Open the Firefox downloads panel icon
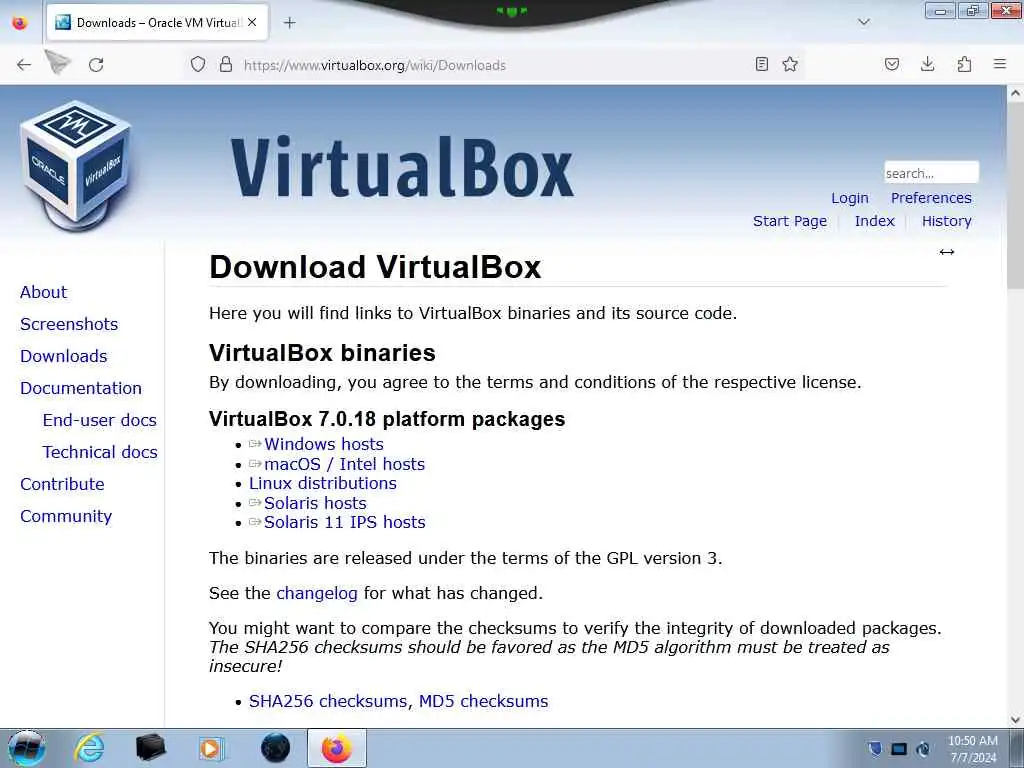Screen dimensions: 1024x768 coord(927,64)
